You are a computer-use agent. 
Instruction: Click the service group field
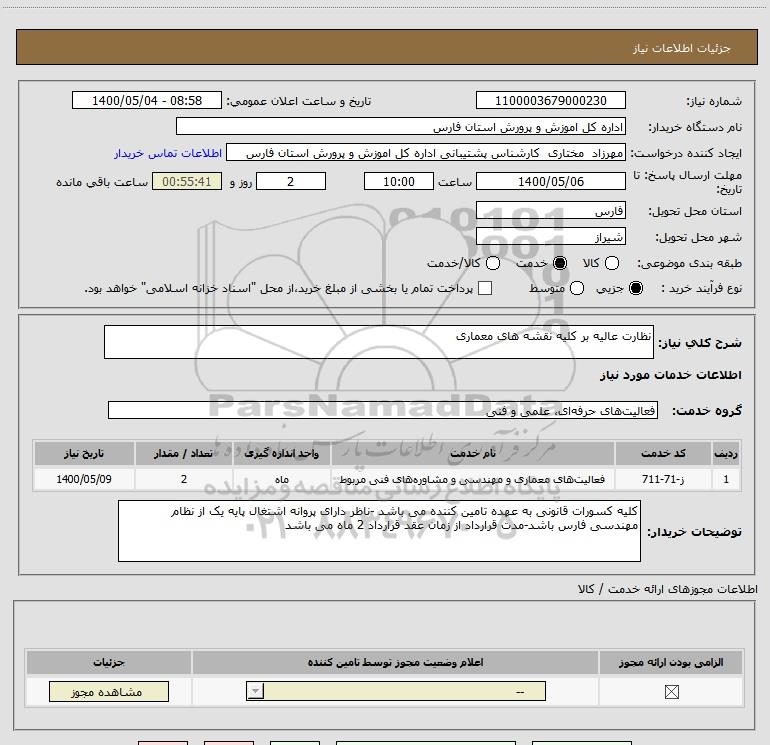pyautogui.click(x=383, y=410)
